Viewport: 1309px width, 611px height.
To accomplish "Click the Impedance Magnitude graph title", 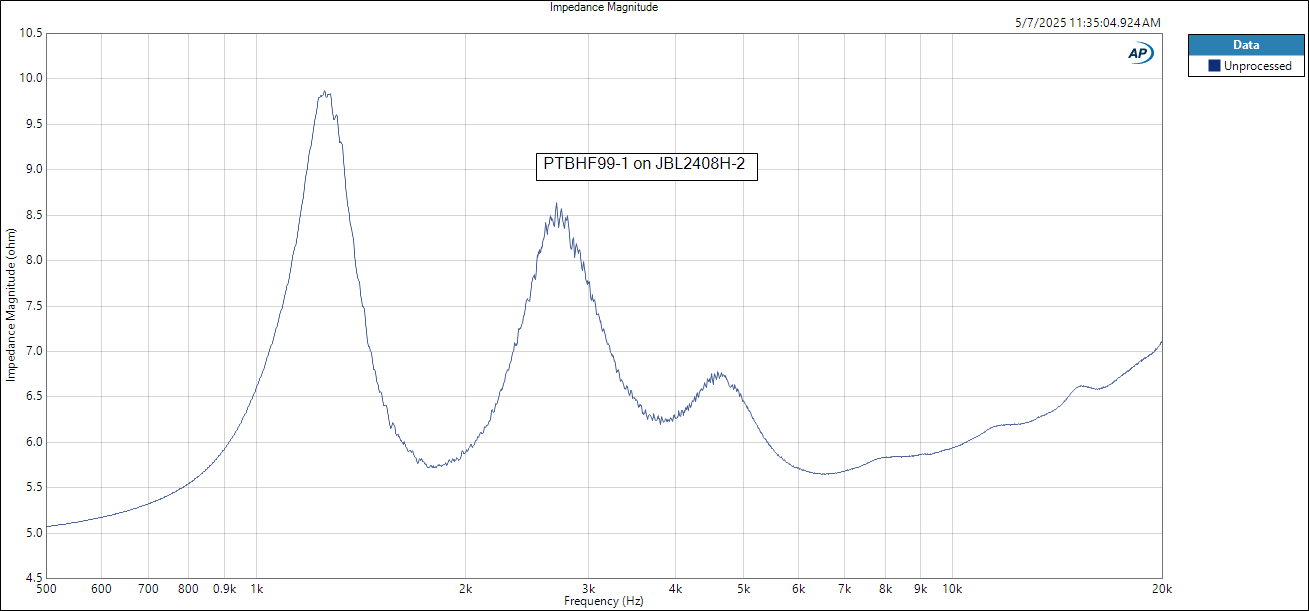I will [604, 7].
